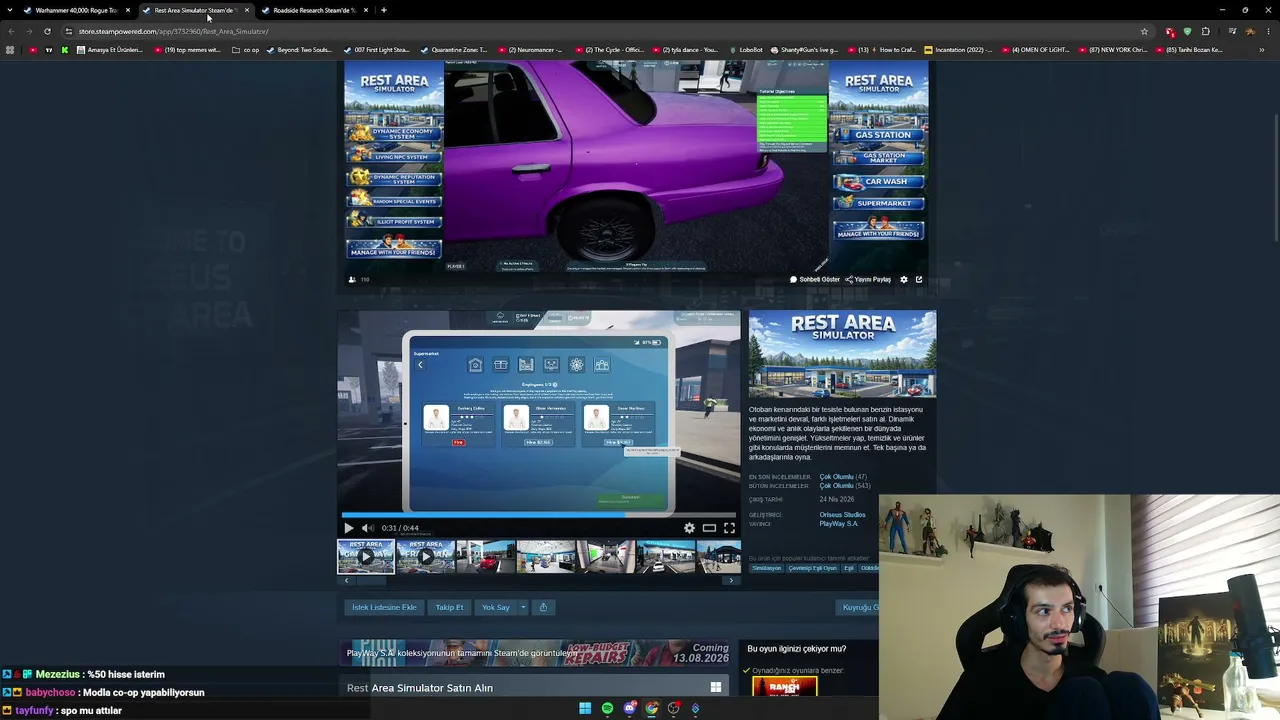
Task: Show the hidden bookmarks overflow chevron
Action: [x=1262, y=50]
